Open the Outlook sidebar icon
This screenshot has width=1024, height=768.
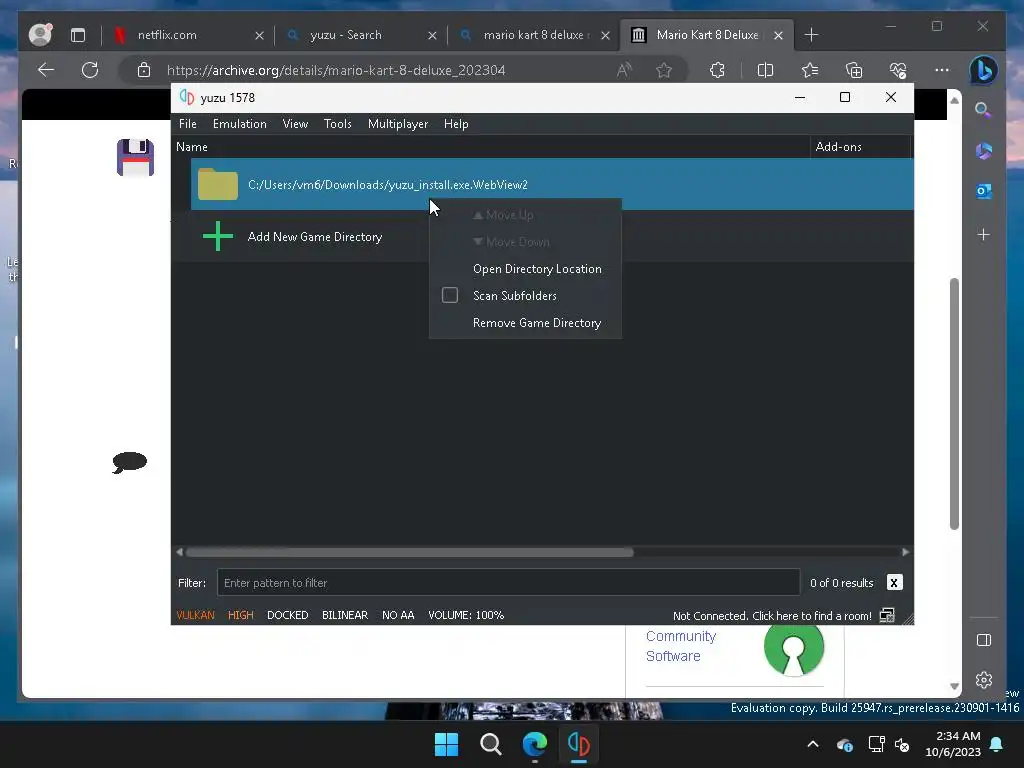click(x=984, y=191)
